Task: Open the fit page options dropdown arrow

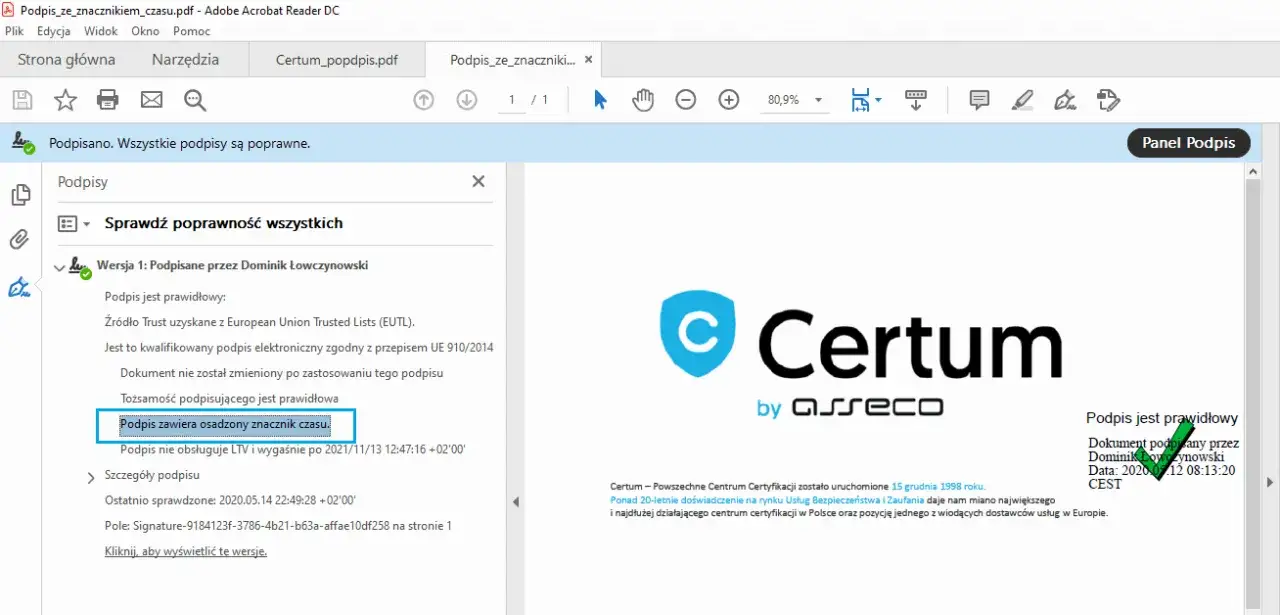Action: point(878,100)
